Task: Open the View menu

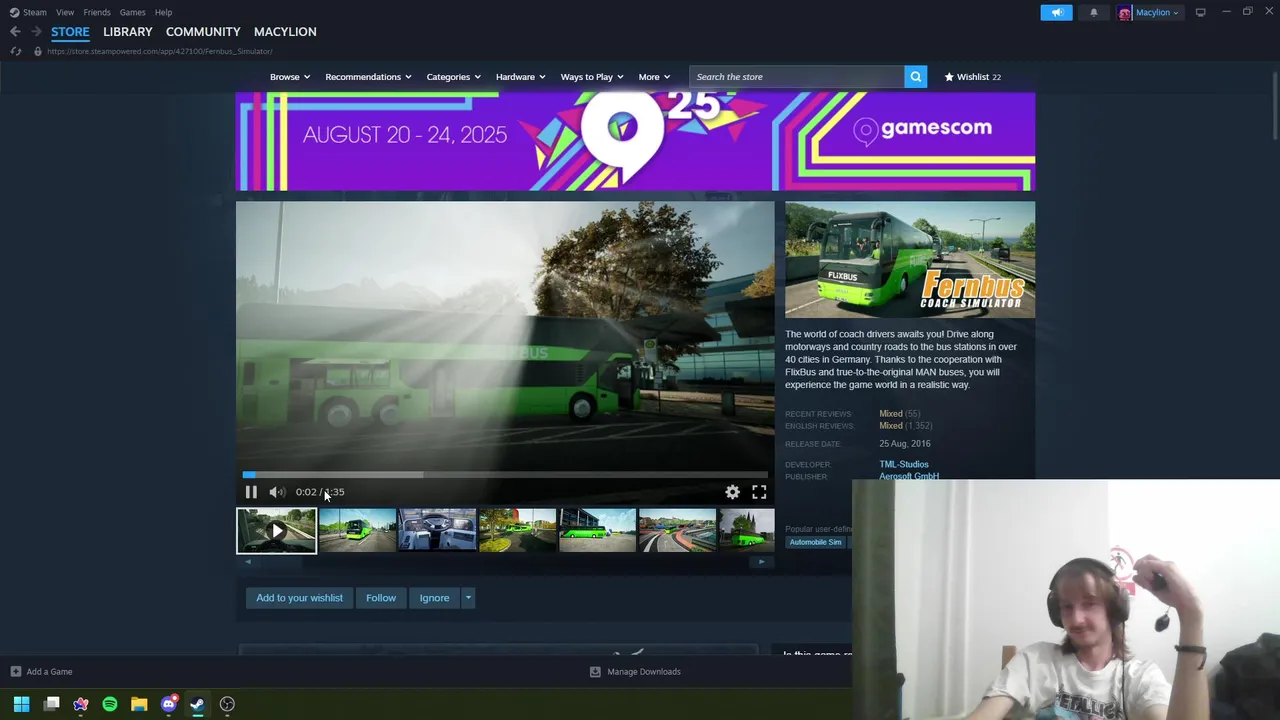Action: coord(65,12)
